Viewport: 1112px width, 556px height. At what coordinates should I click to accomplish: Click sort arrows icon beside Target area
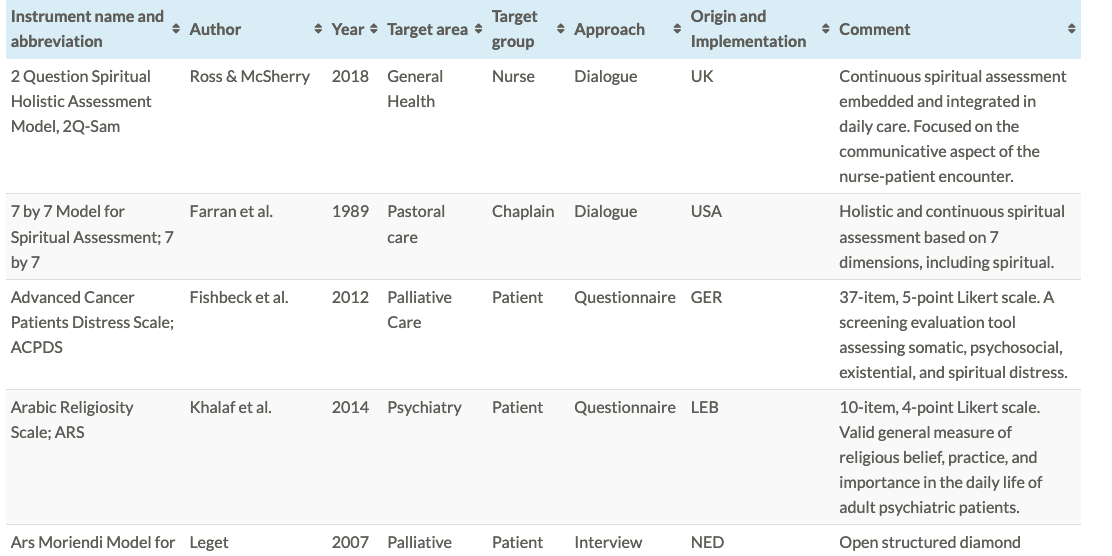(x=476, y=29)
